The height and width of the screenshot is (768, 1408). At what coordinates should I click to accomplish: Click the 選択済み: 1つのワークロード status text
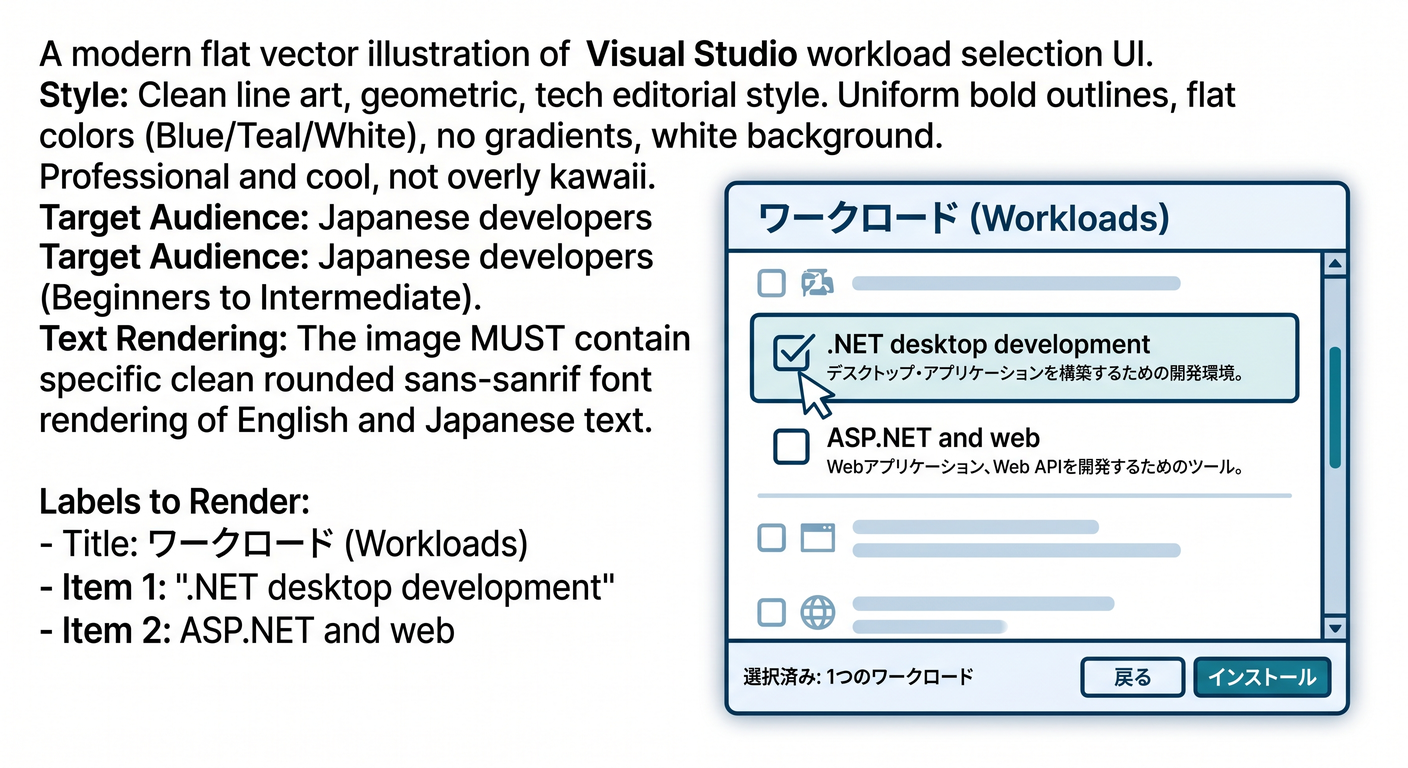(858, 677)
